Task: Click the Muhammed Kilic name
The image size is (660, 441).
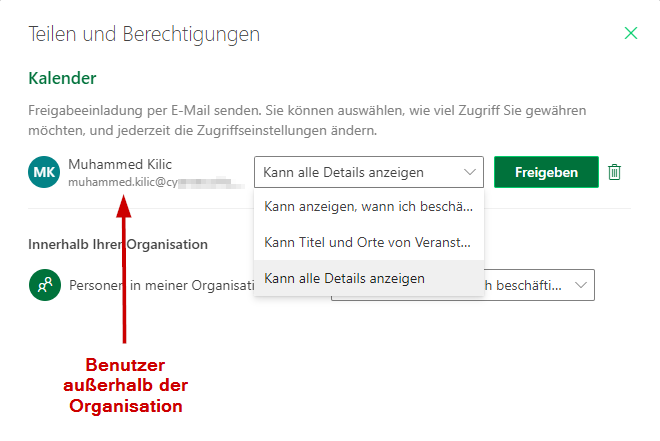Action: [x=120, y=164]
